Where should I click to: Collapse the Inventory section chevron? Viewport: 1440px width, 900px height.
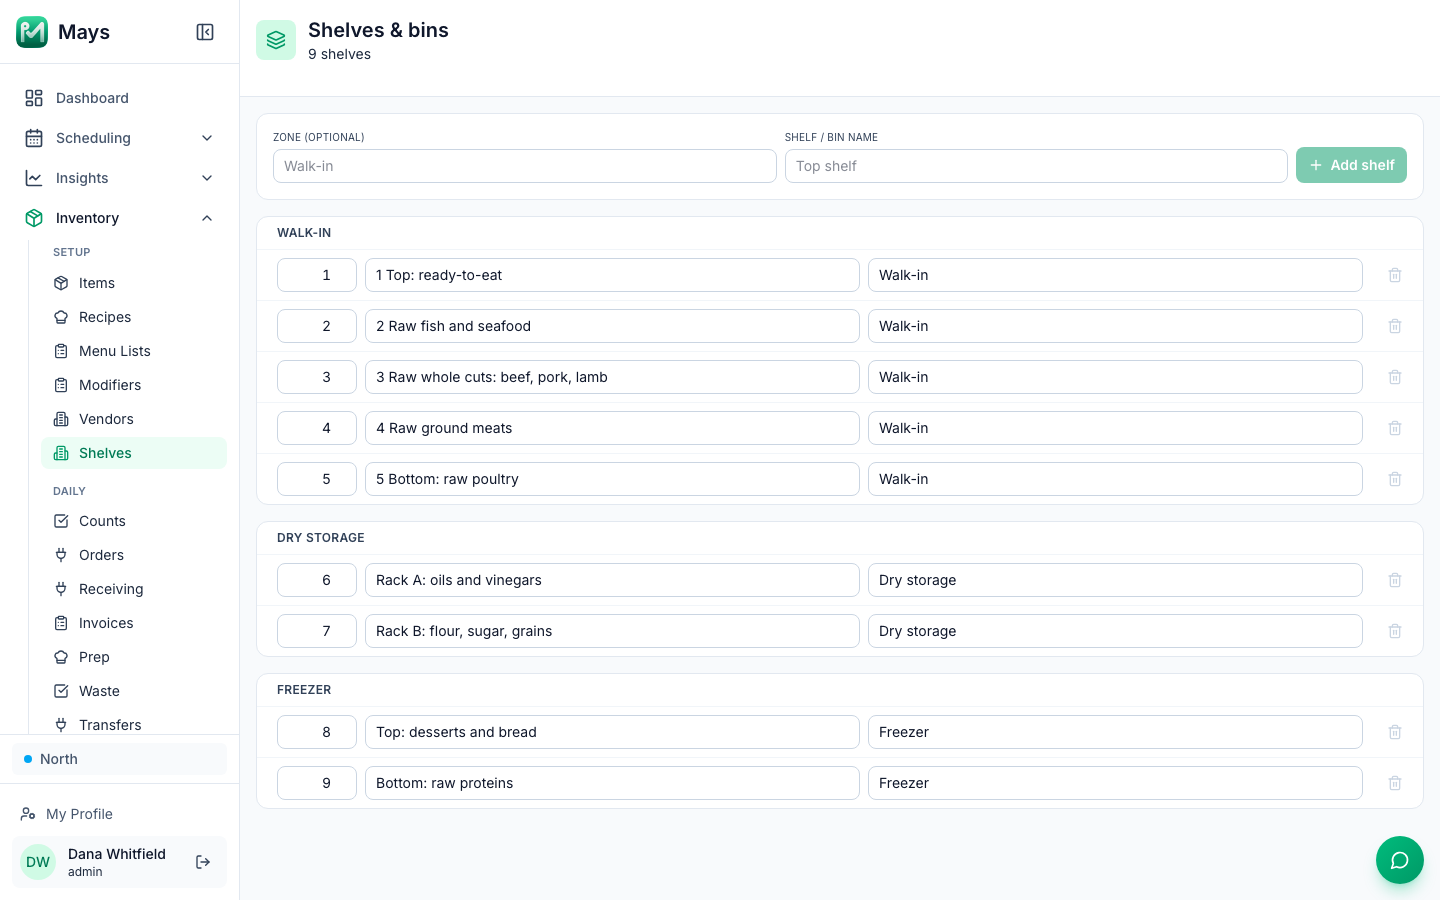click(x=207, y=218)
